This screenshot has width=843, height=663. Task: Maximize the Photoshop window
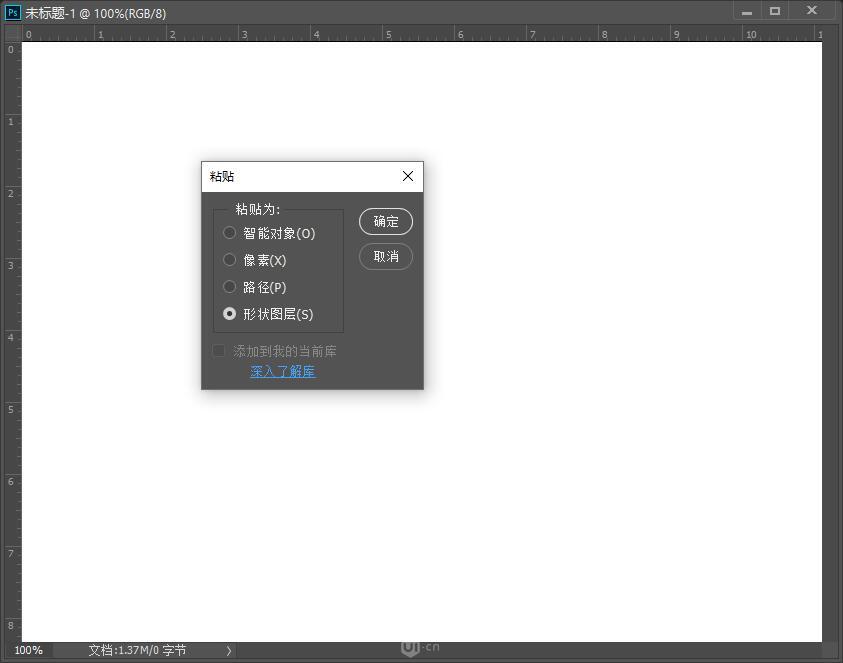coord(775,11)
